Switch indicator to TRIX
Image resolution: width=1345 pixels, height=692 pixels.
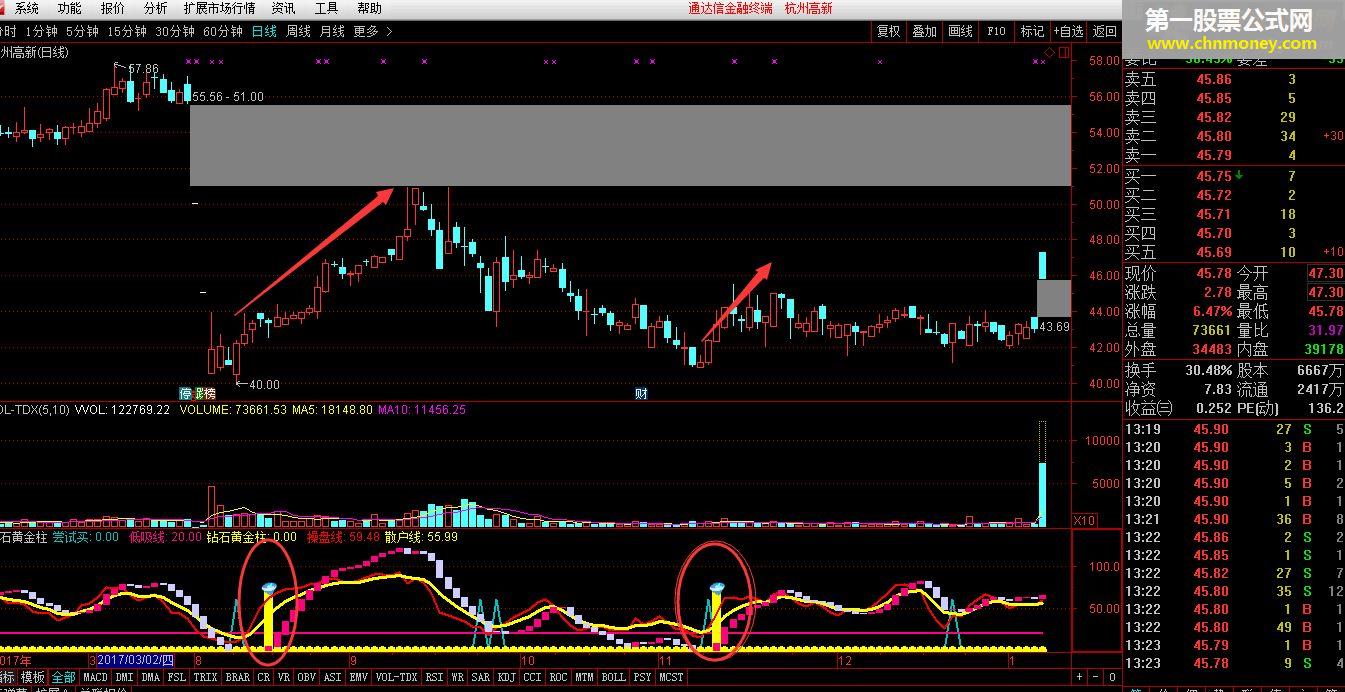point(205,677)
